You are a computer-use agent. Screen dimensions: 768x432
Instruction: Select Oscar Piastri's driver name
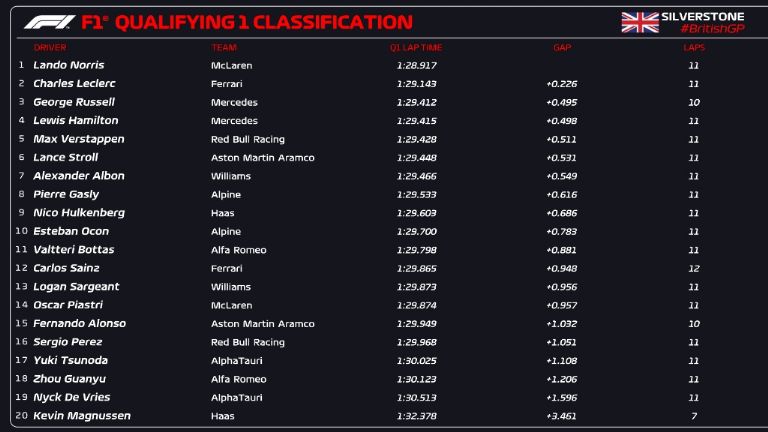(x=72, y=305)
